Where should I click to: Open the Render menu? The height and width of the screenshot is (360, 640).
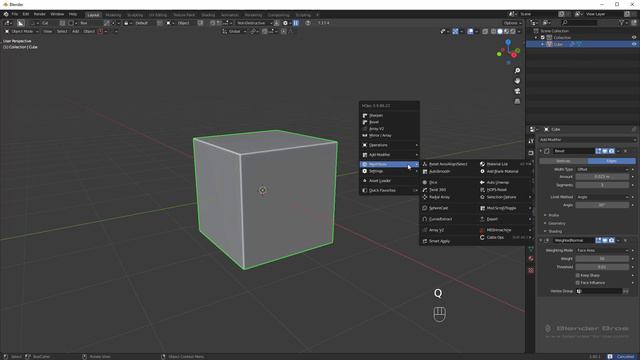click(40, 14)
